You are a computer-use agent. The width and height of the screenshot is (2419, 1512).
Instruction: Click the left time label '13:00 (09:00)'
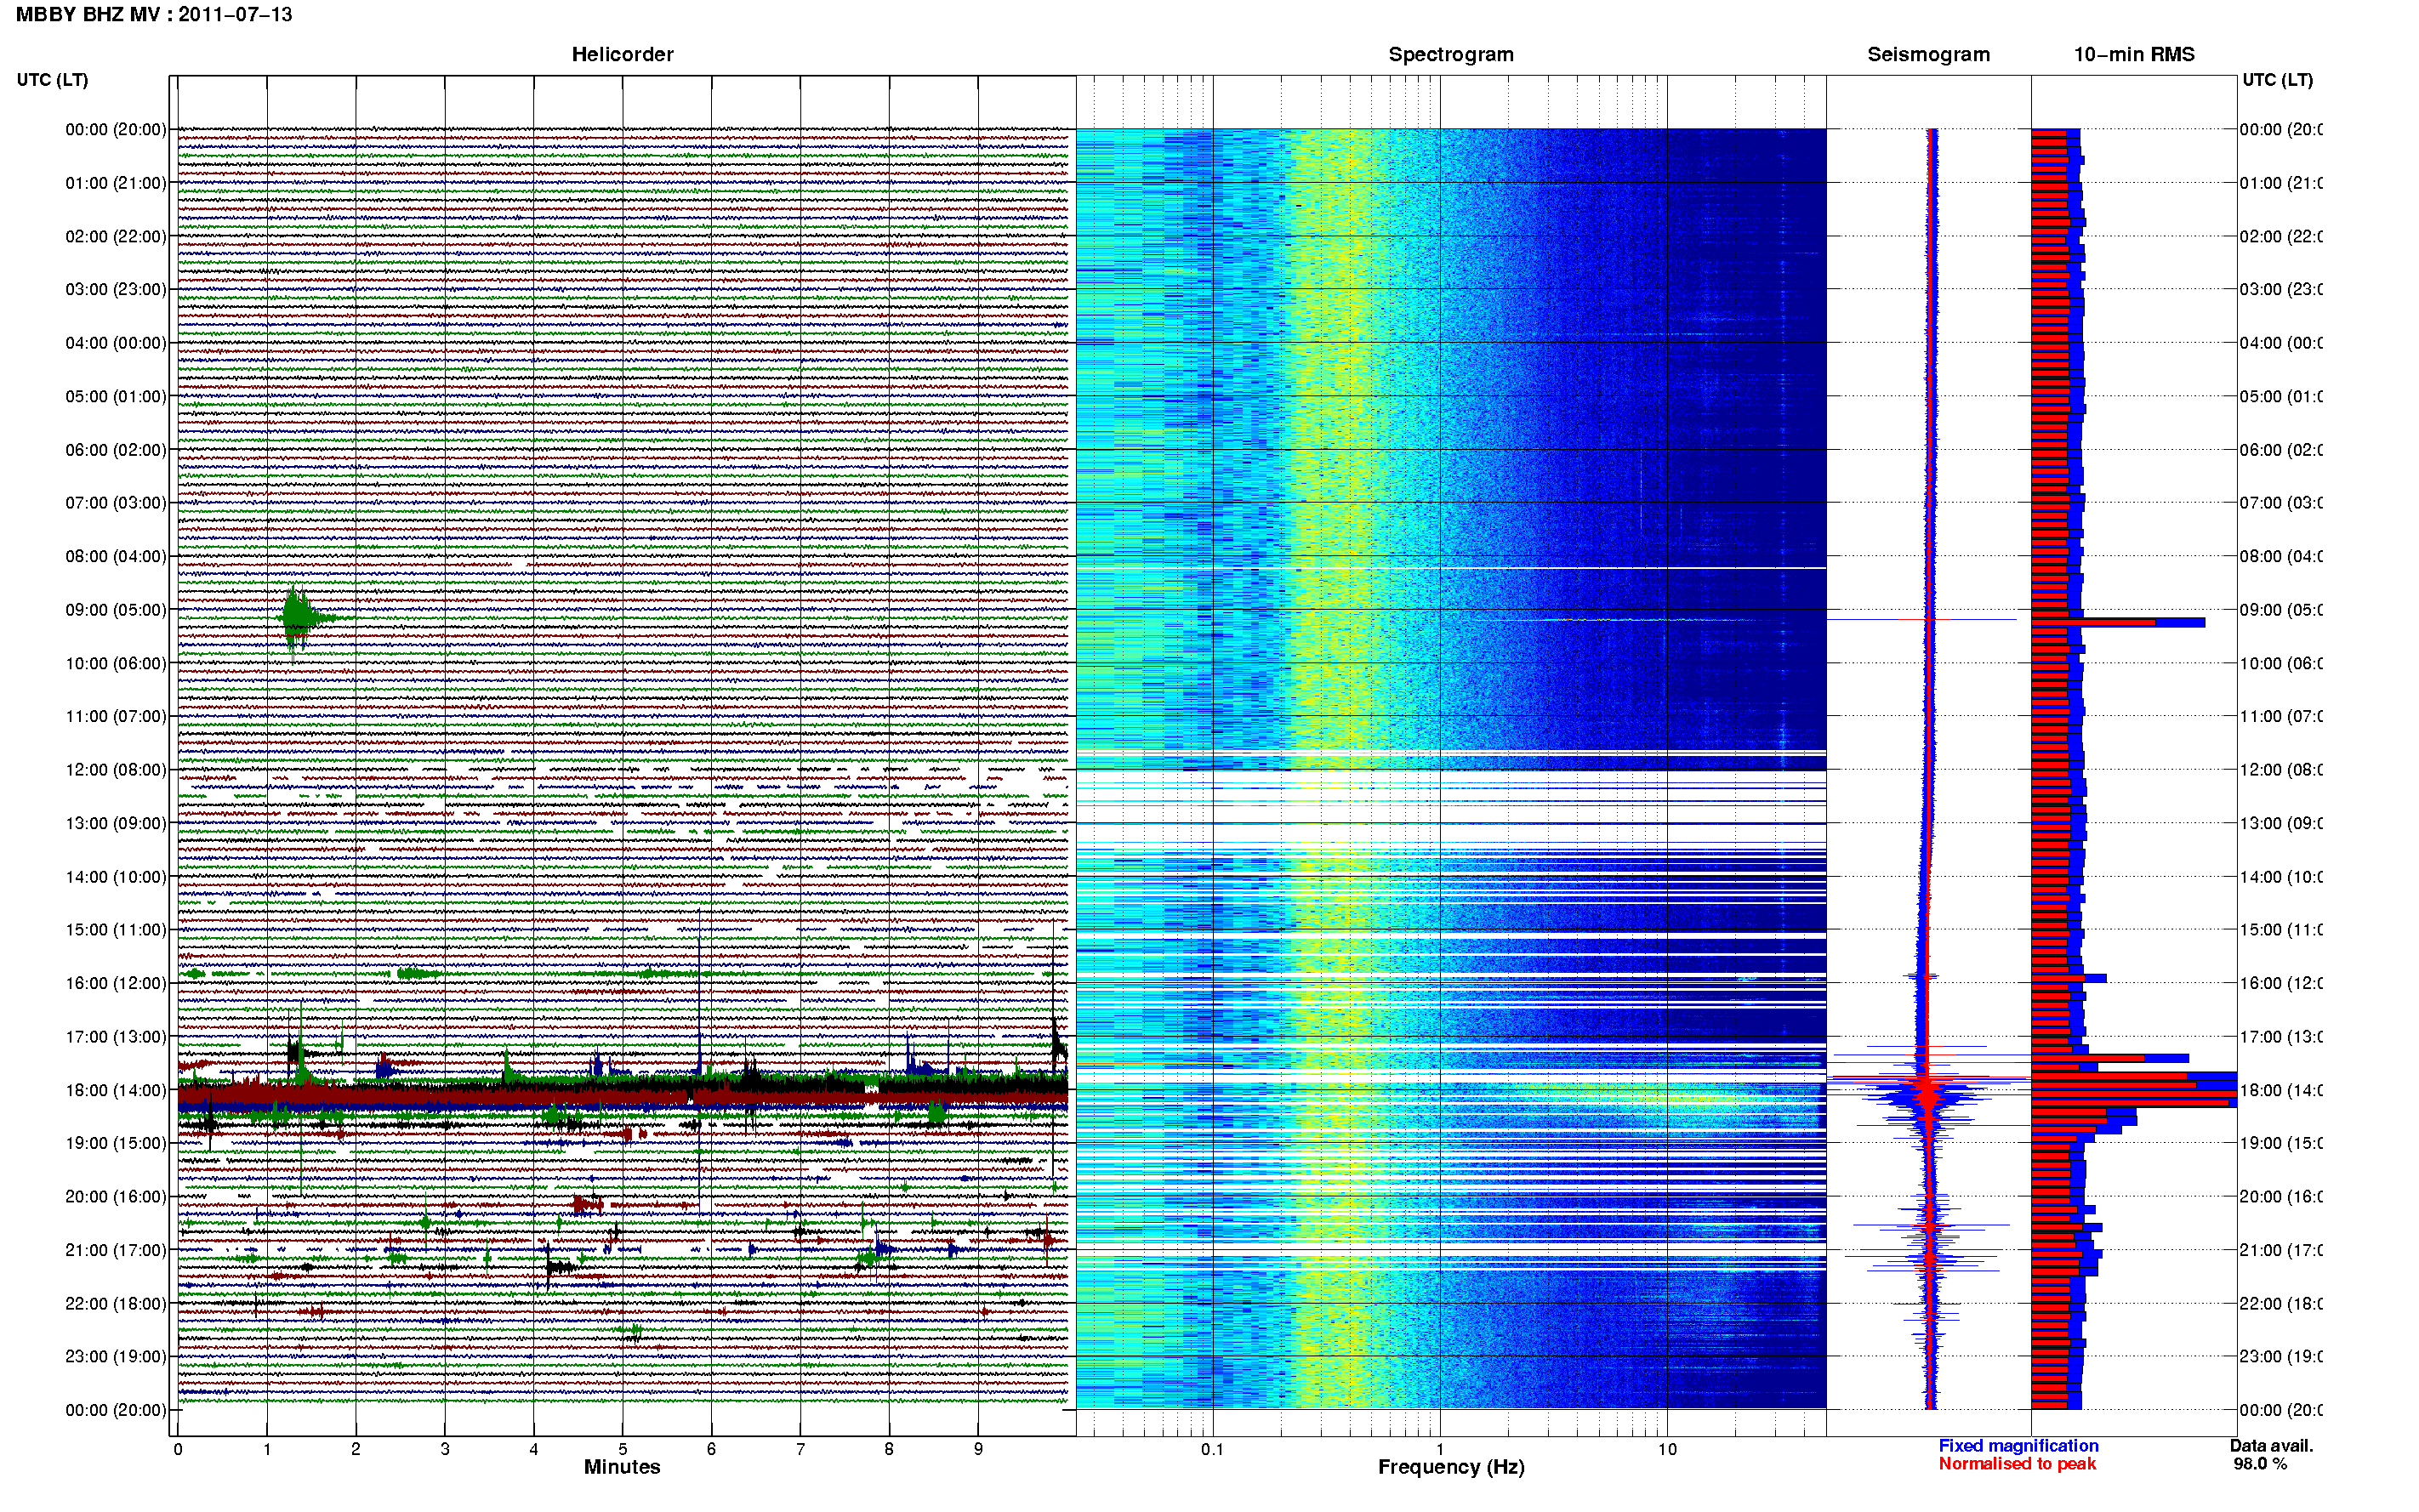[x=116, y=823]
